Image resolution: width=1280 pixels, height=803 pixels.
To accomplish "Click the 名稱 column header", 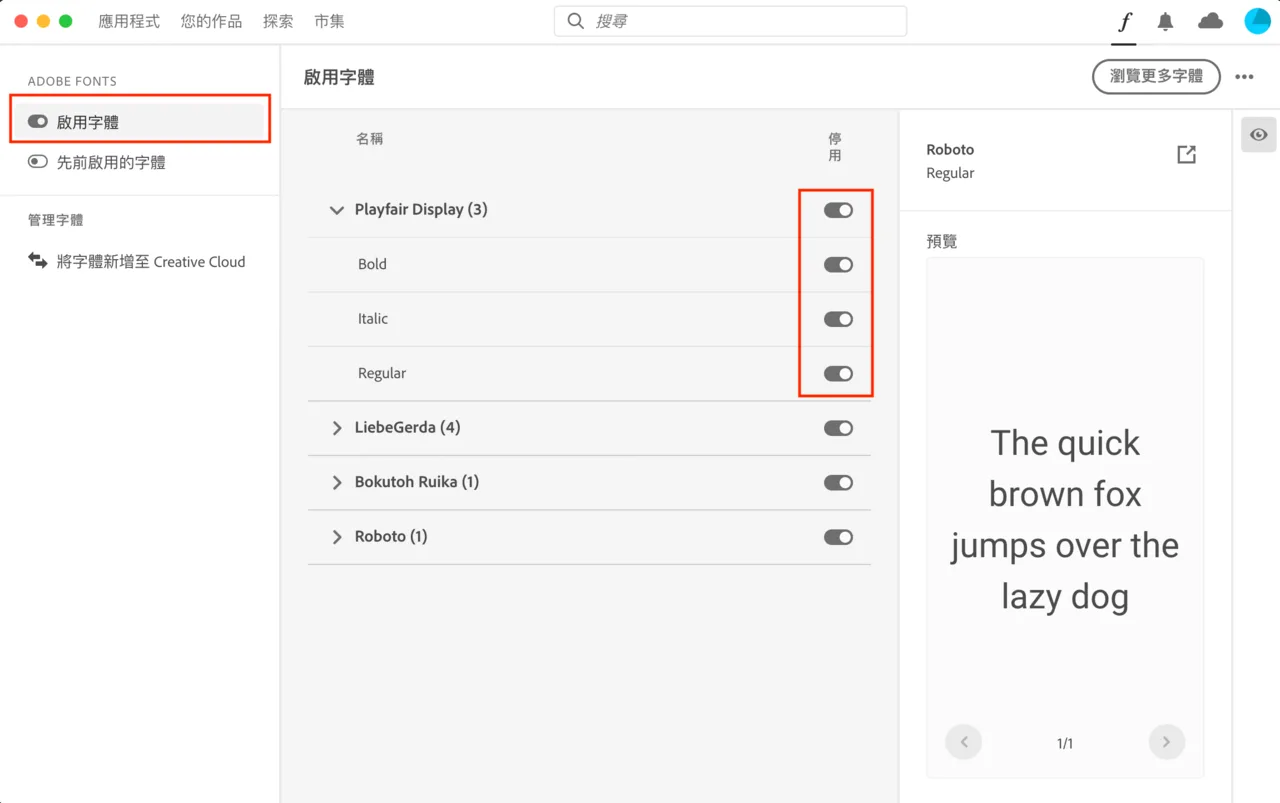I will tap(369, 139).
